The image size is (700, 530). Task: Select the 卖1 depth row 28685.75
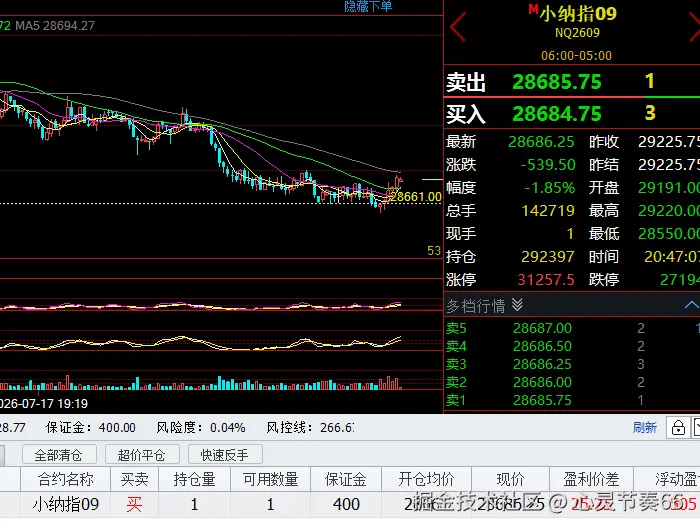click(x=572, y=400)
